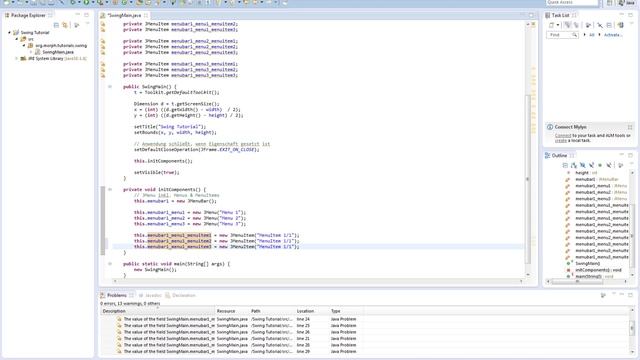Viewport: 640px width, 360px height.
Task: Select the Outline view tab
Action: click(x=559, y=156)
